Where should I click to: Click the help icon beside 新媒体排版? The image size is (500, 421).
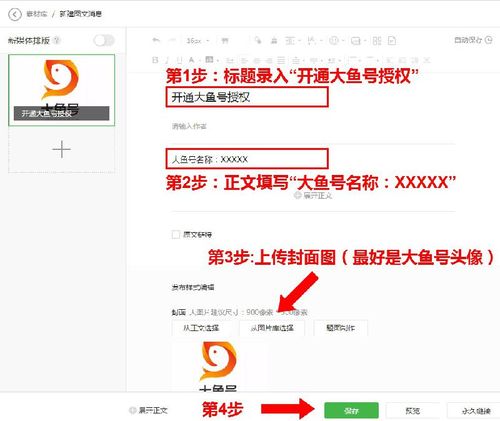click(x=57, y=40)
